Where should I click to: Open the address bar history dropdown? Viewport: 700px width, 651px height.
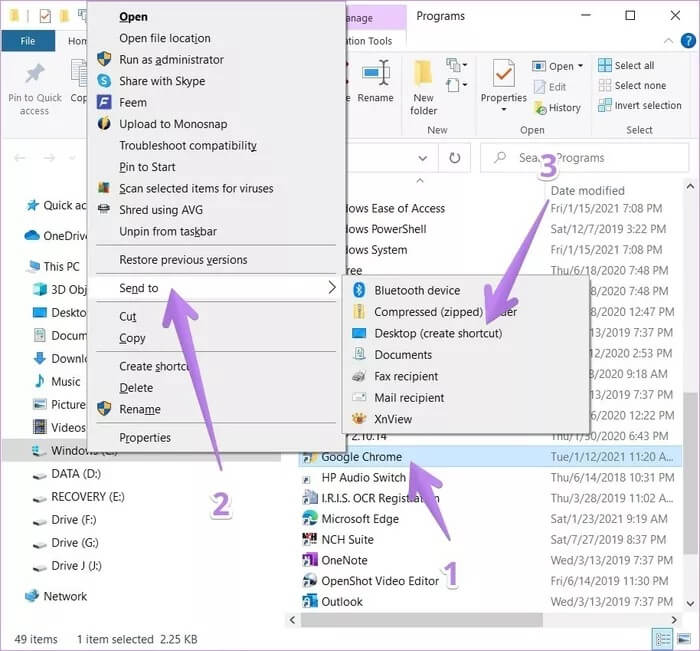pyautogui.click(x=422, y=158)
